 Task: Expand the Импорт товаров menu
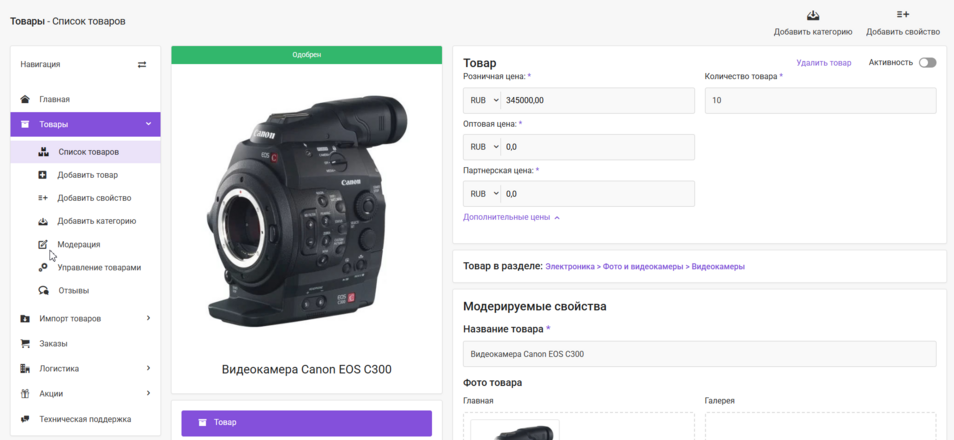click(148, 319)
